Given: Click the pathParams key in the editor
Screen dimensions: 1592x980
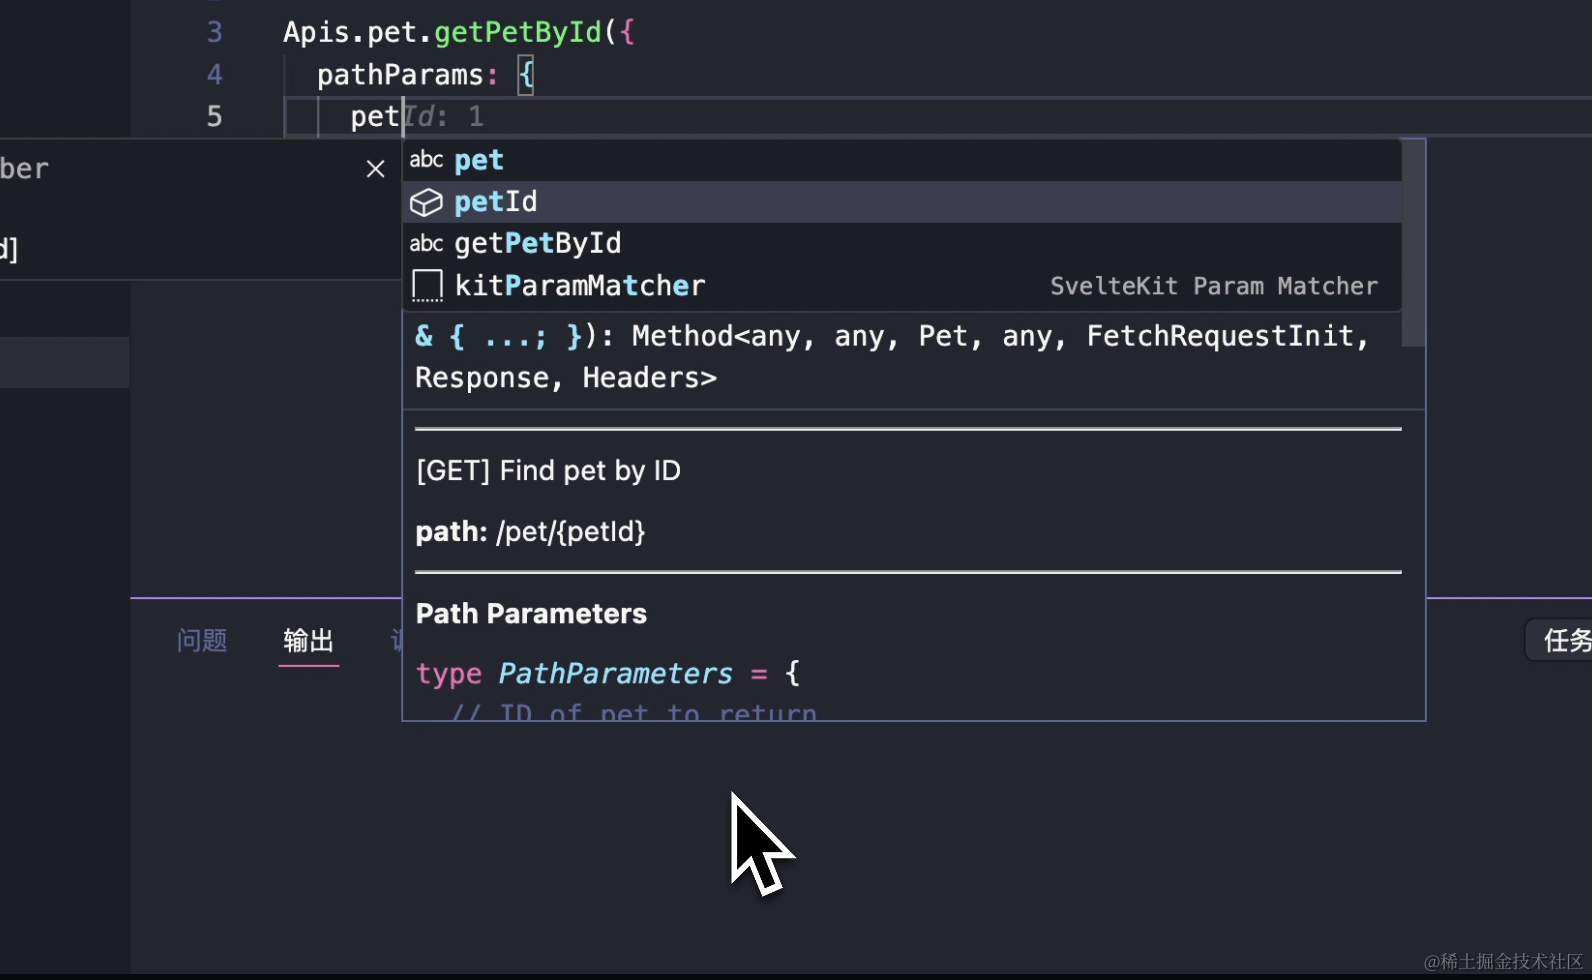Looking at the screenshot, I should 400,75.
